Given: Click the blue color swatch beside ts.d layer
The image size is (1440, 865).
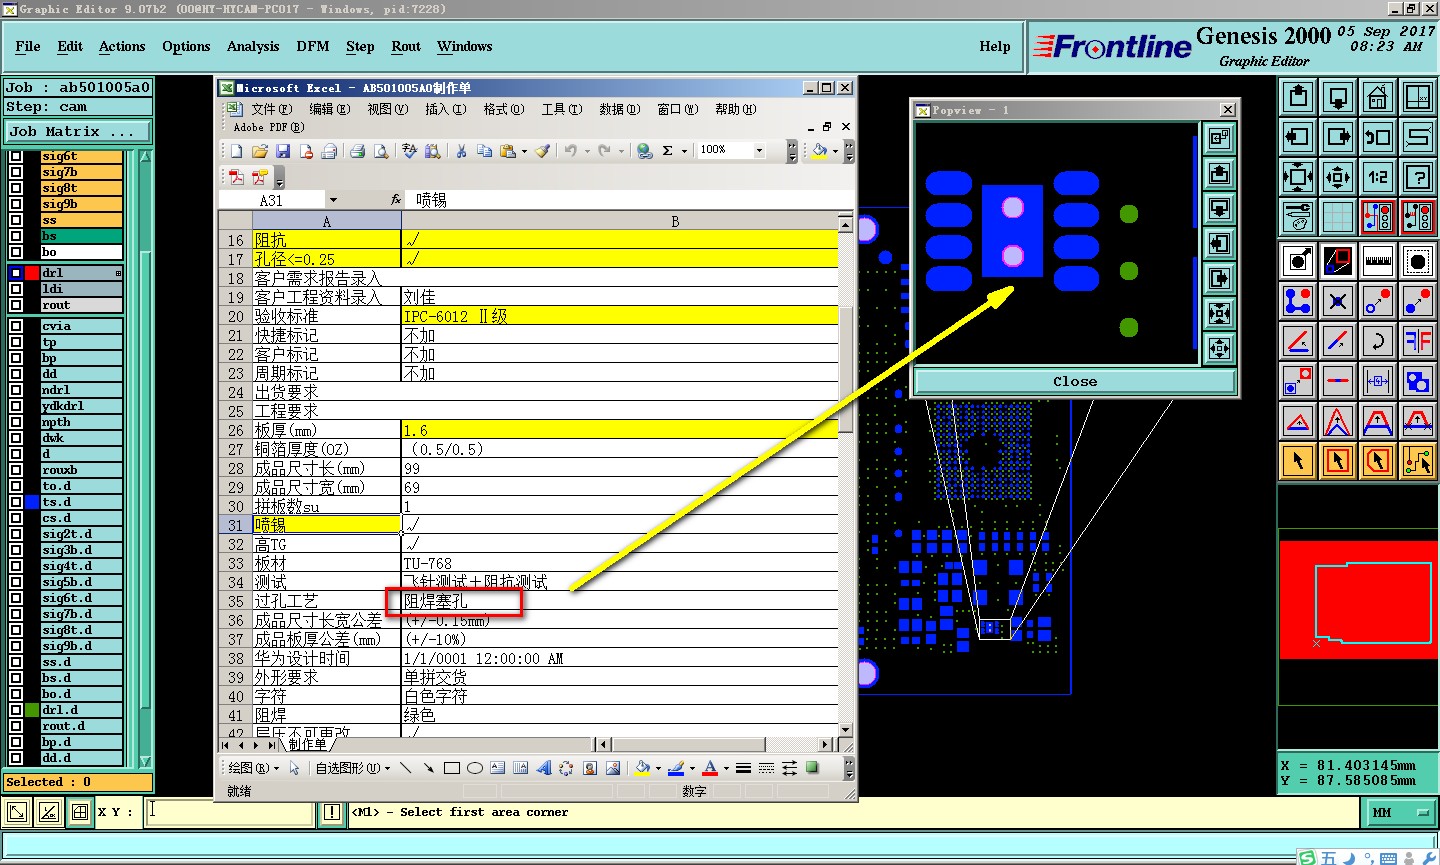Looking at the screenshot, I should [32, 502].
